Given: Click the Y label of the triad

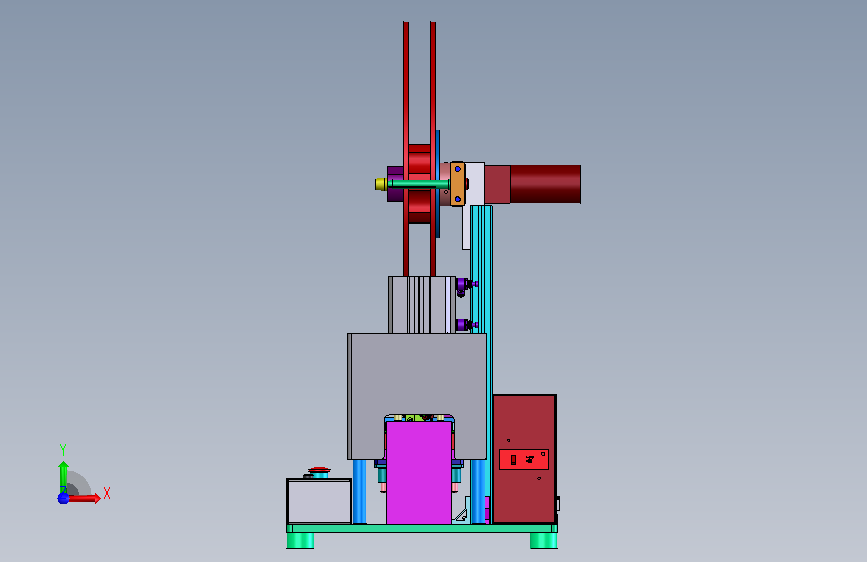Looking at the screenshot, I should click(63, 450).
